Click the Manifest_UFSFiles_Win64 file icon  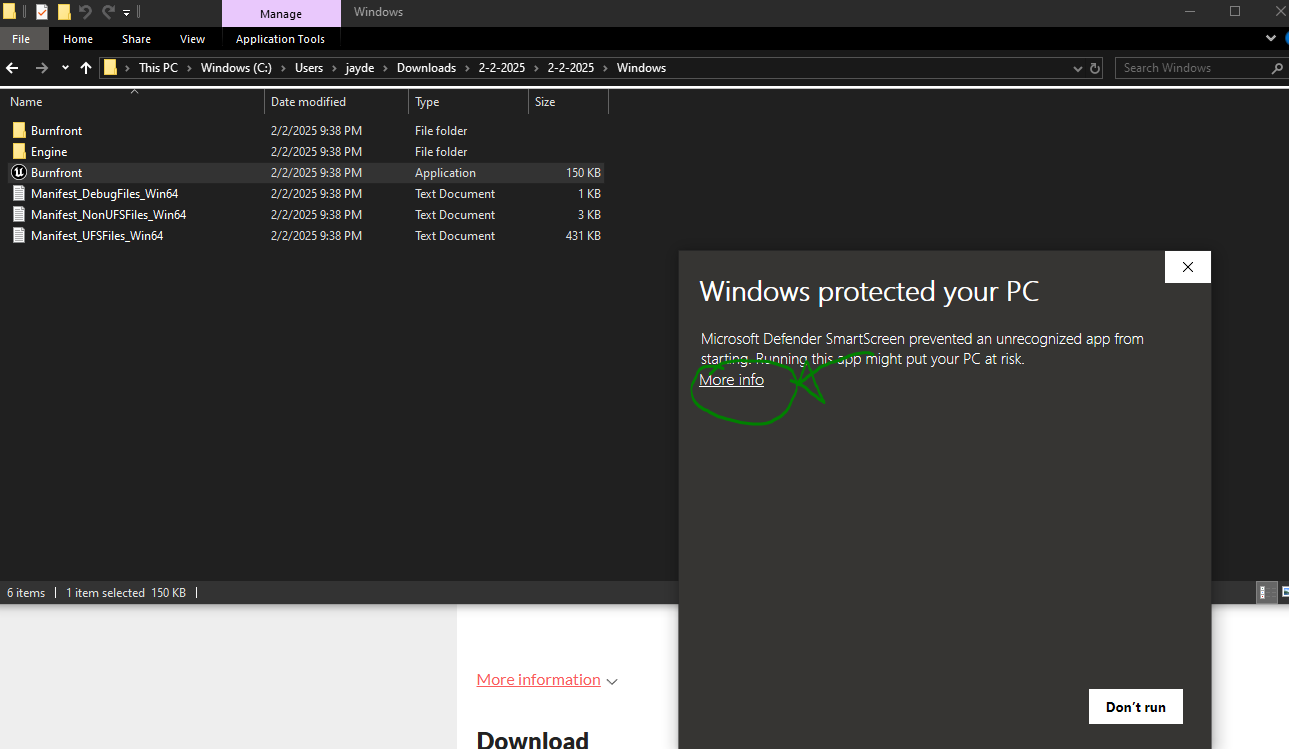19,236
